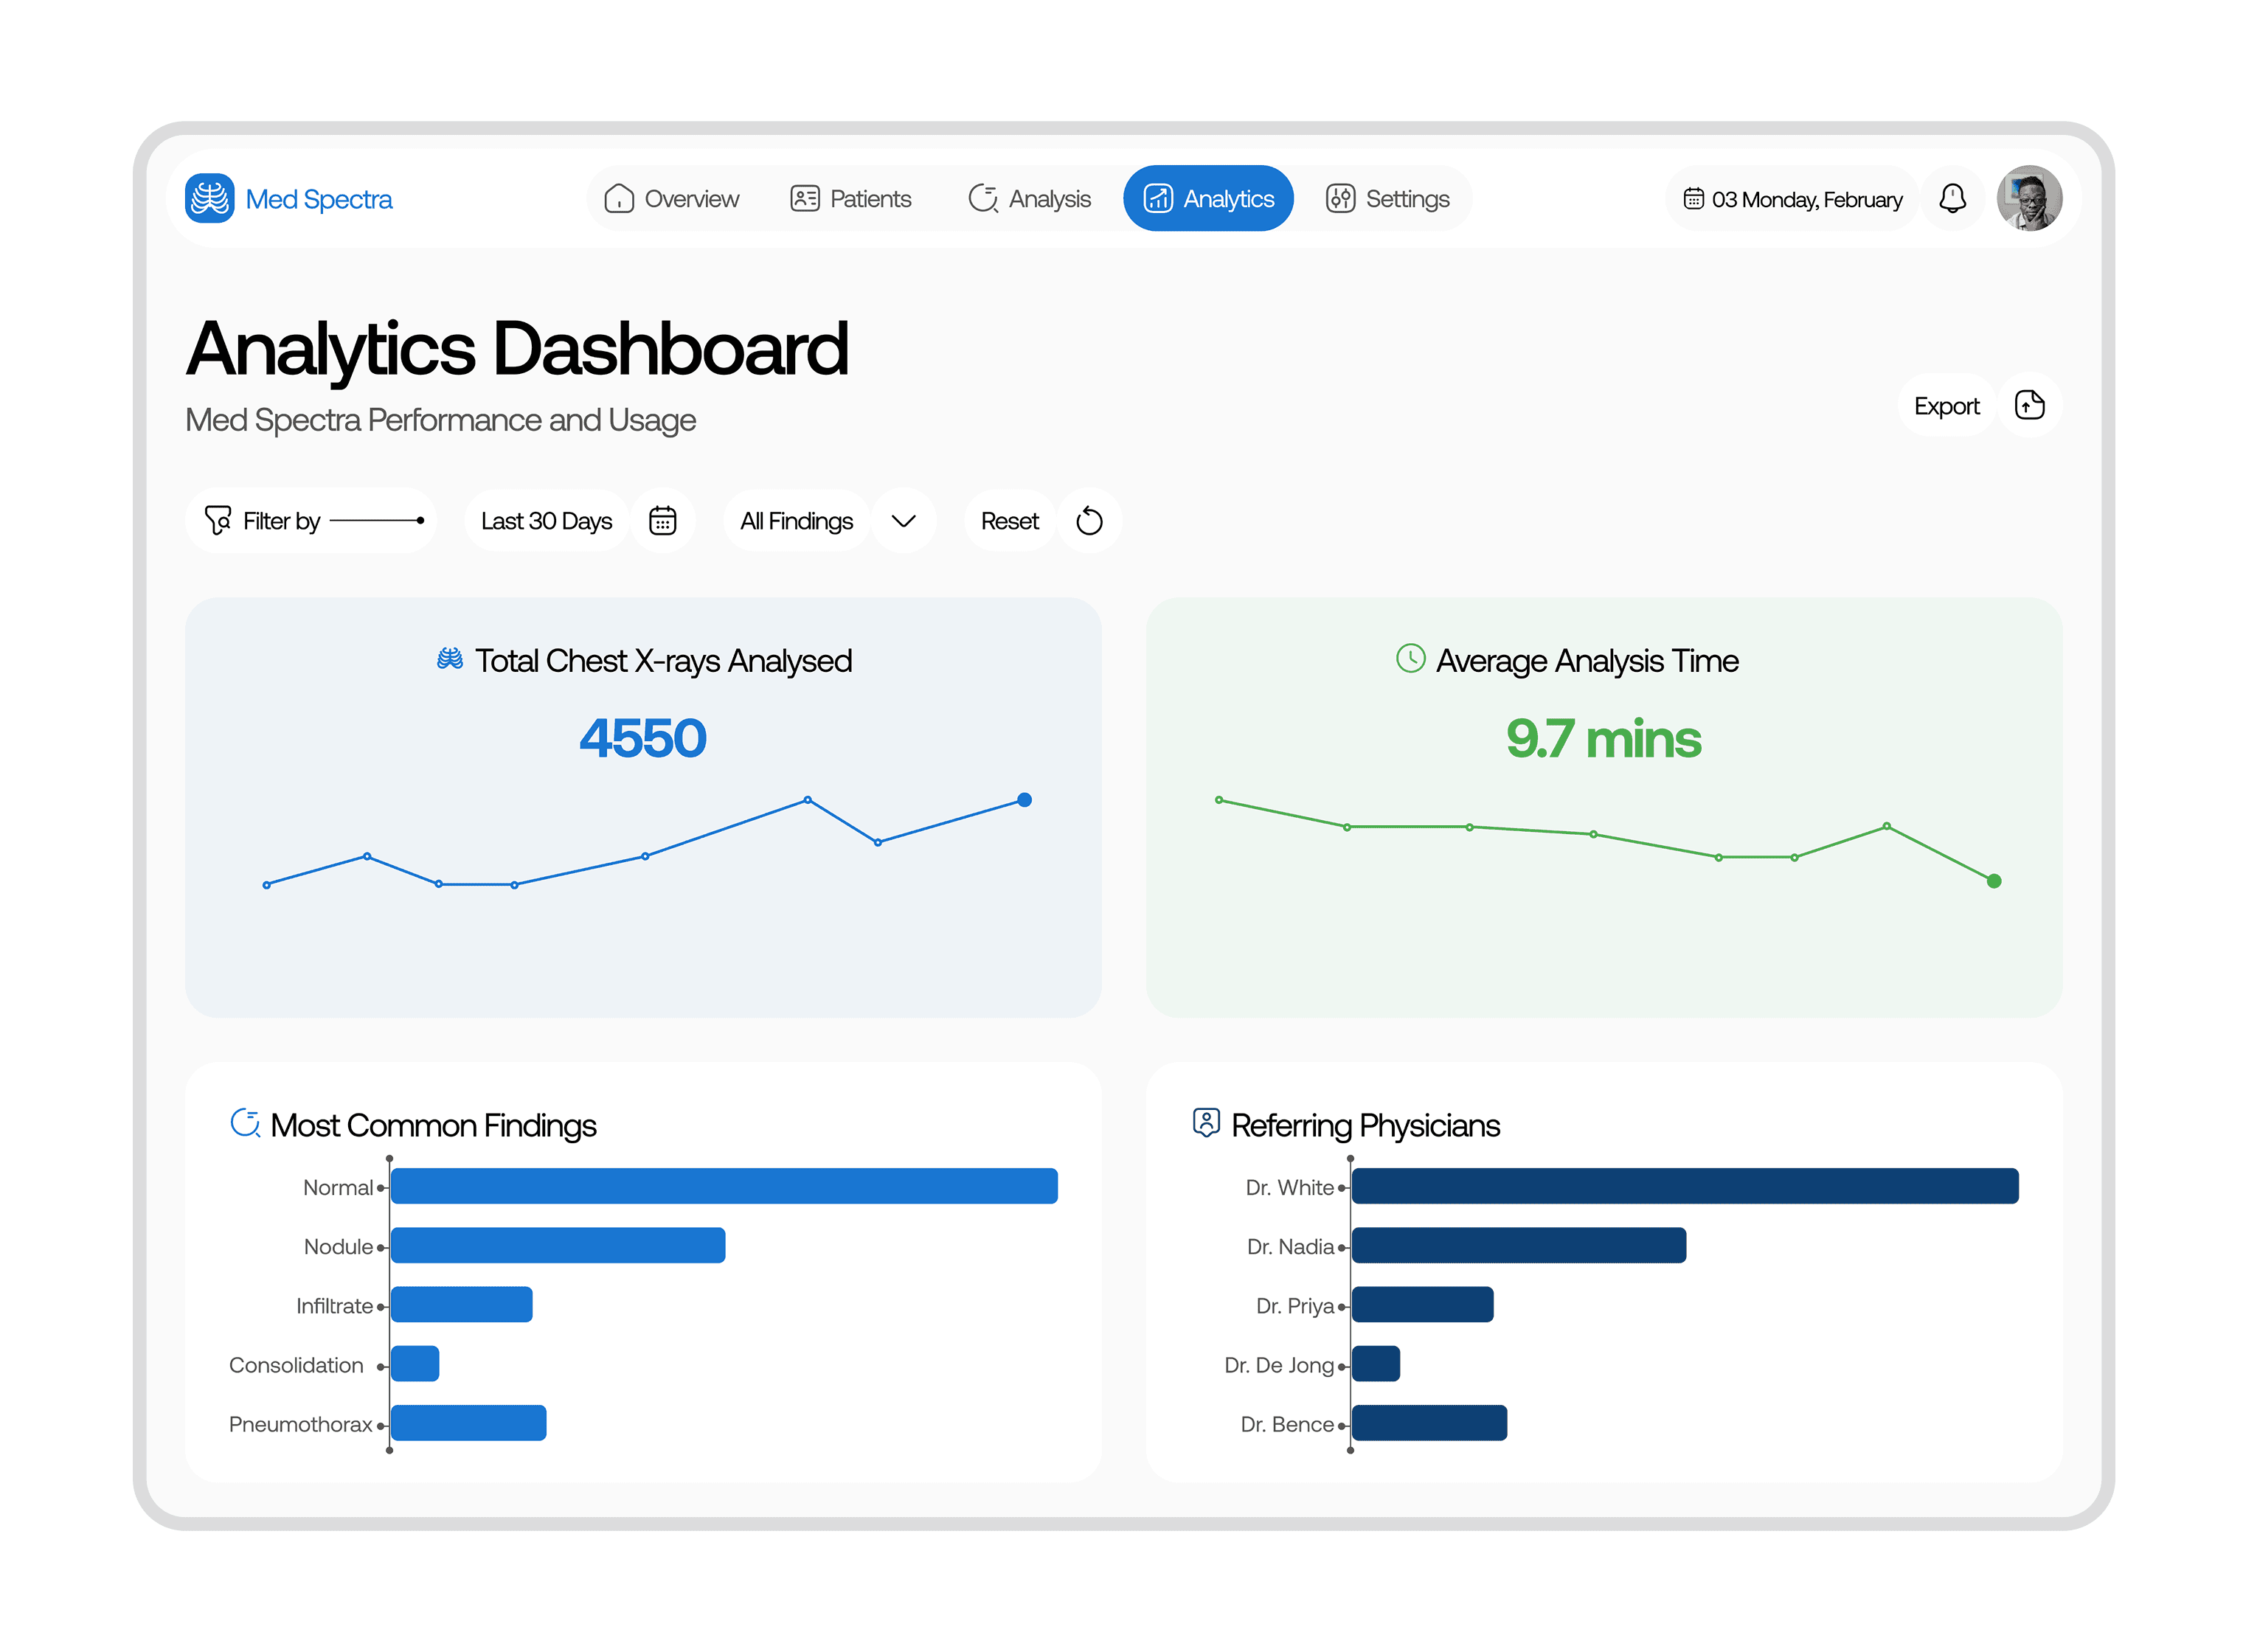Click the file export icon next to Export

pos(2030,405)
